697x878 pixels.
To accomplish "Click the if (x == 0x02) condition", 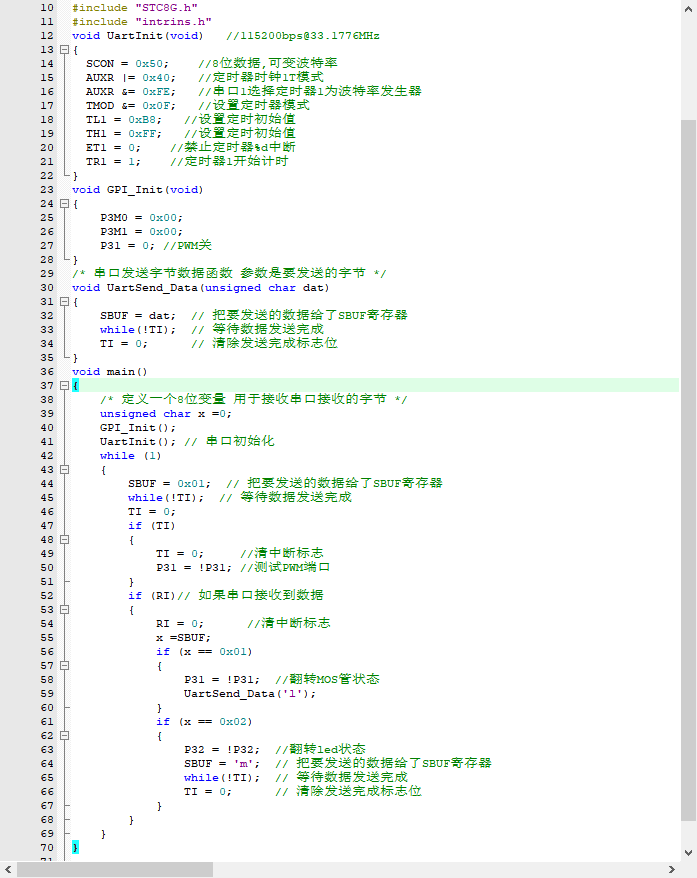I will [x=204, y=721].
